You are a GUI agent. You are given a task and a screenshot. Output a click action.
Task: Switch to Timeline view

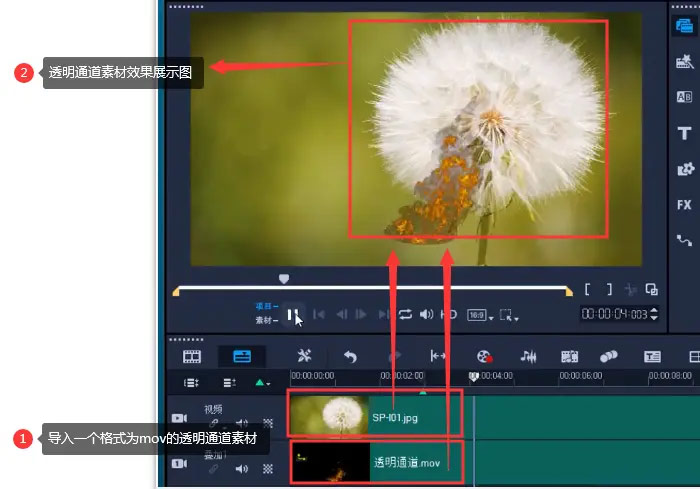(242, 356)
